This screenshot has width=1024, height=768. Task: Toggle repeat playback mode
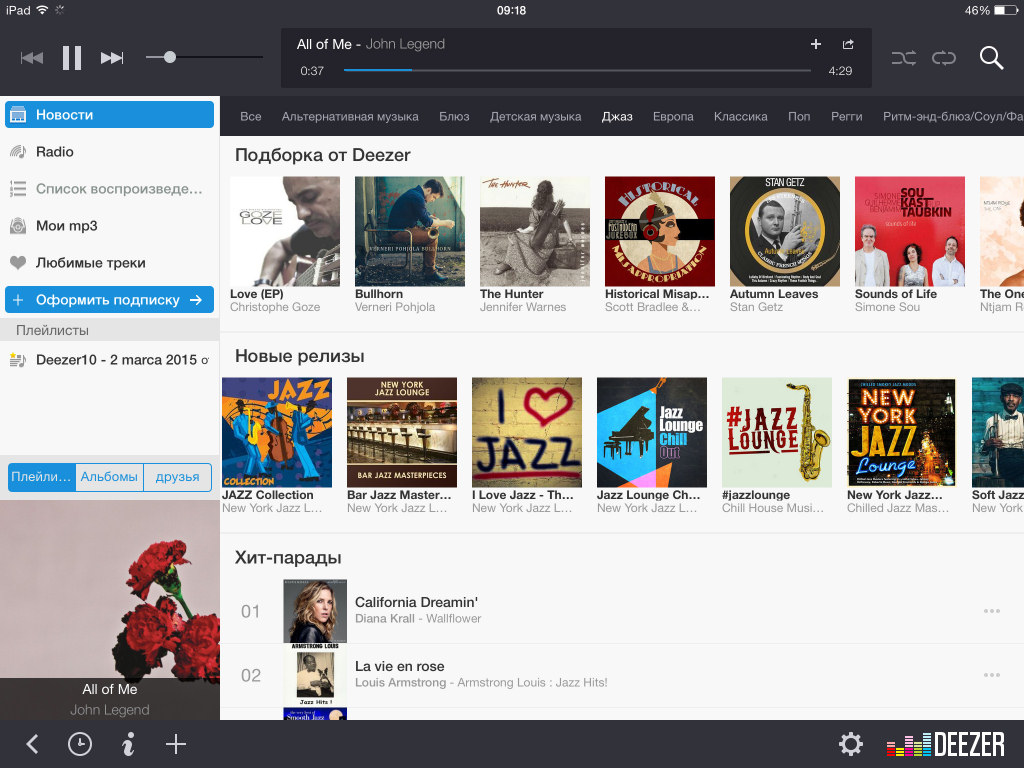pos(944,58)
